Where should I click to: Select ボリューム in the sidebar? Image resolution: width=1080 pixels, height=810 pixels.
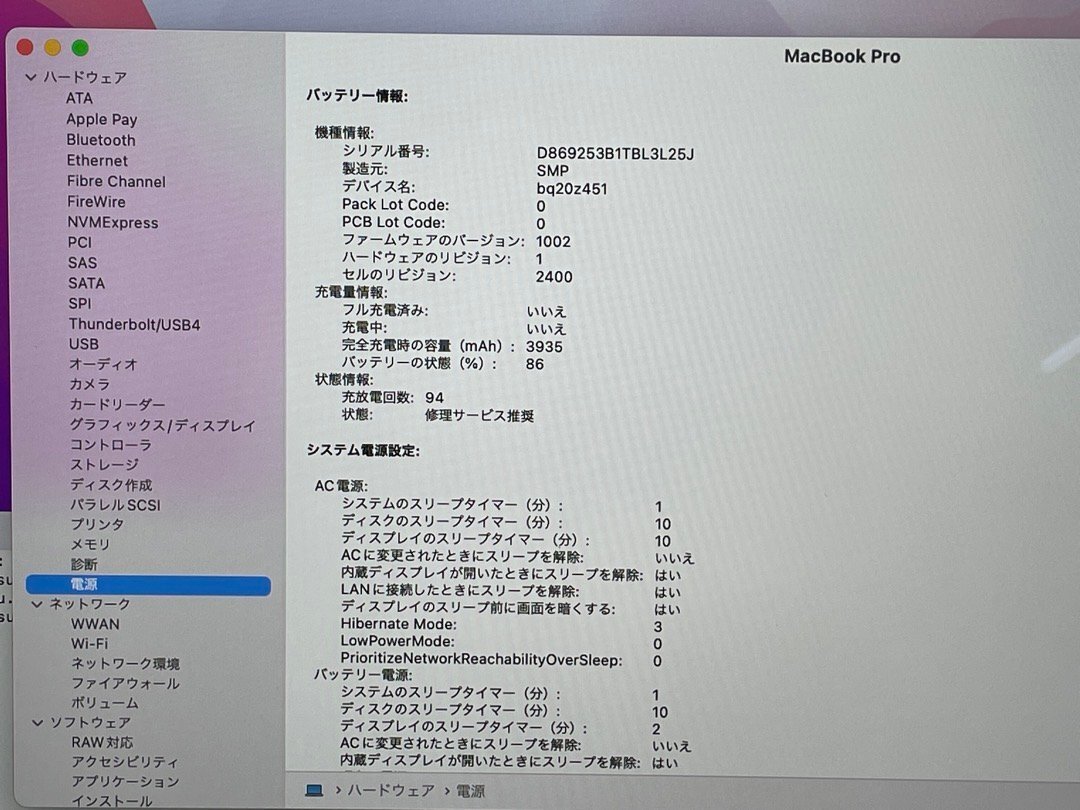(x=105, y=703)
